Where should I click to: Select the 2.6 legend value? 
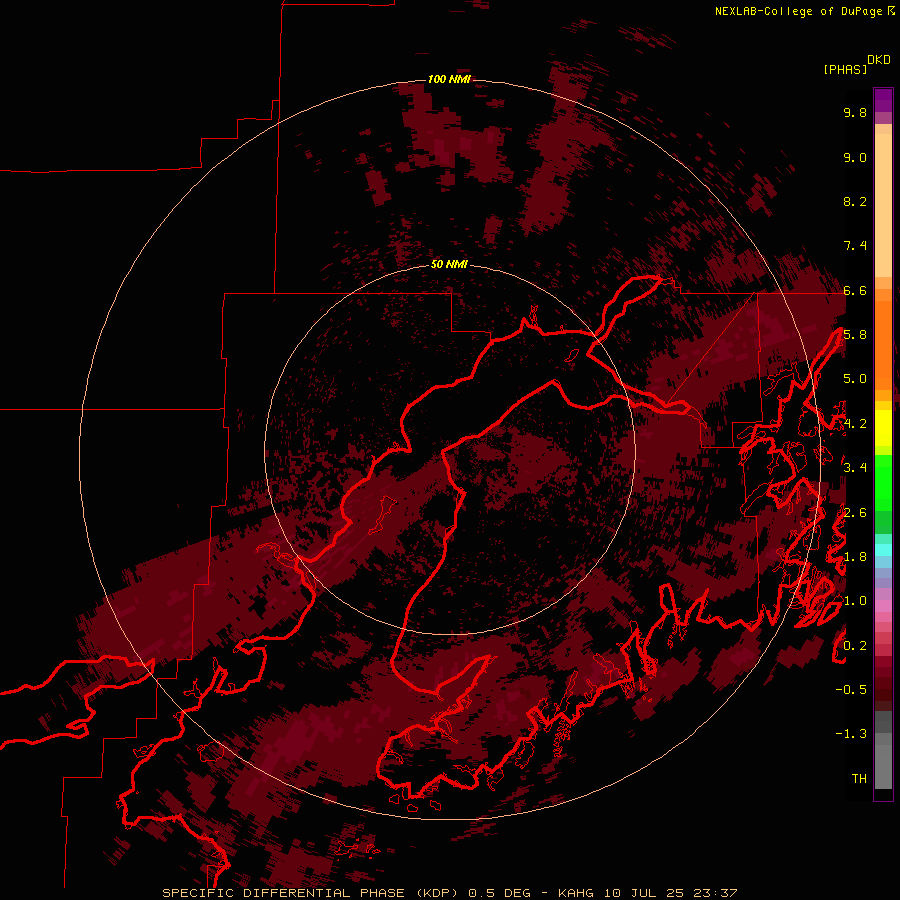point(855,513)
